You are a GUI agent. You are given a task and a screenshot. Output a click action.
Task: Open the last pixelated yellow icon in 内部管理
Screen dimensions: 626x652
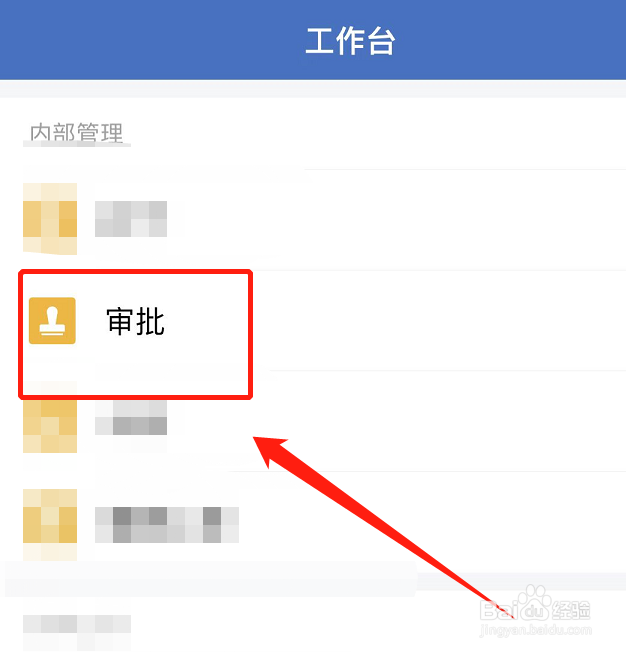[50, 524]
